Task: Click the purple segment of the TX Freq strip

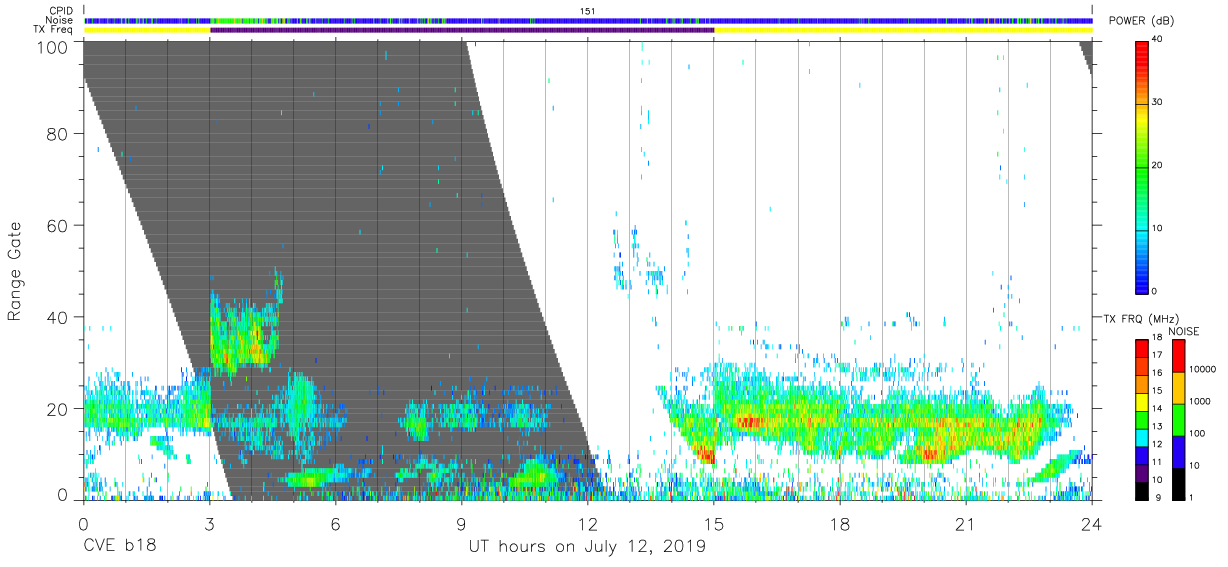Action: [462, 30]
